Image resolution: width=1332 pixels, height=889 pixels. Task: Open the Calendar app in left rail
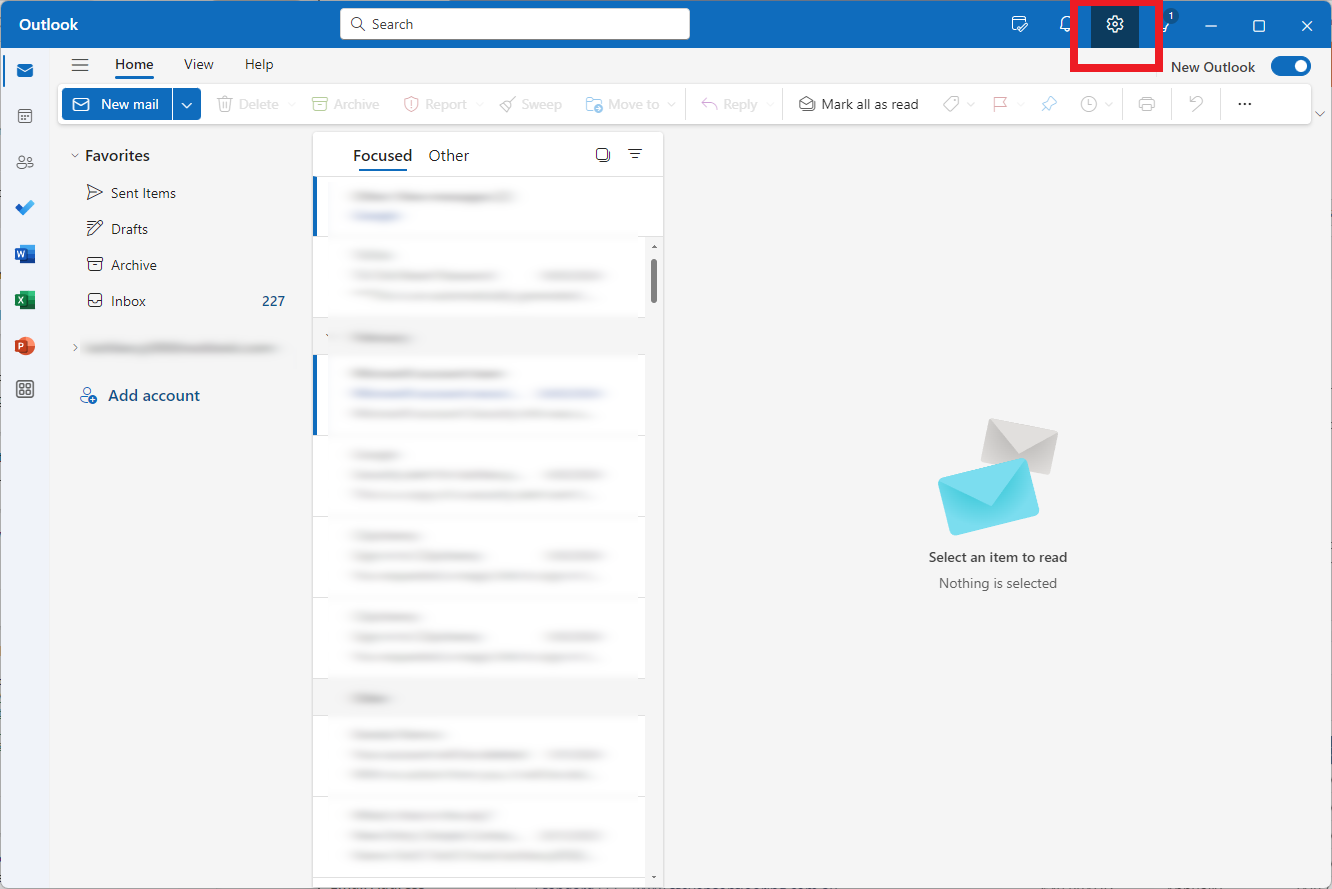tap(25, 116)
